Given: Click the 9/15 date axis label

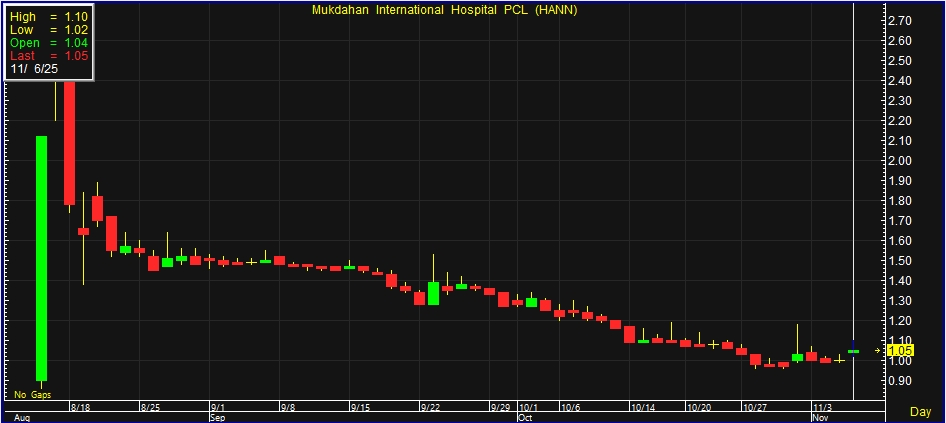Looking at the screenshot, I should 360,408.
